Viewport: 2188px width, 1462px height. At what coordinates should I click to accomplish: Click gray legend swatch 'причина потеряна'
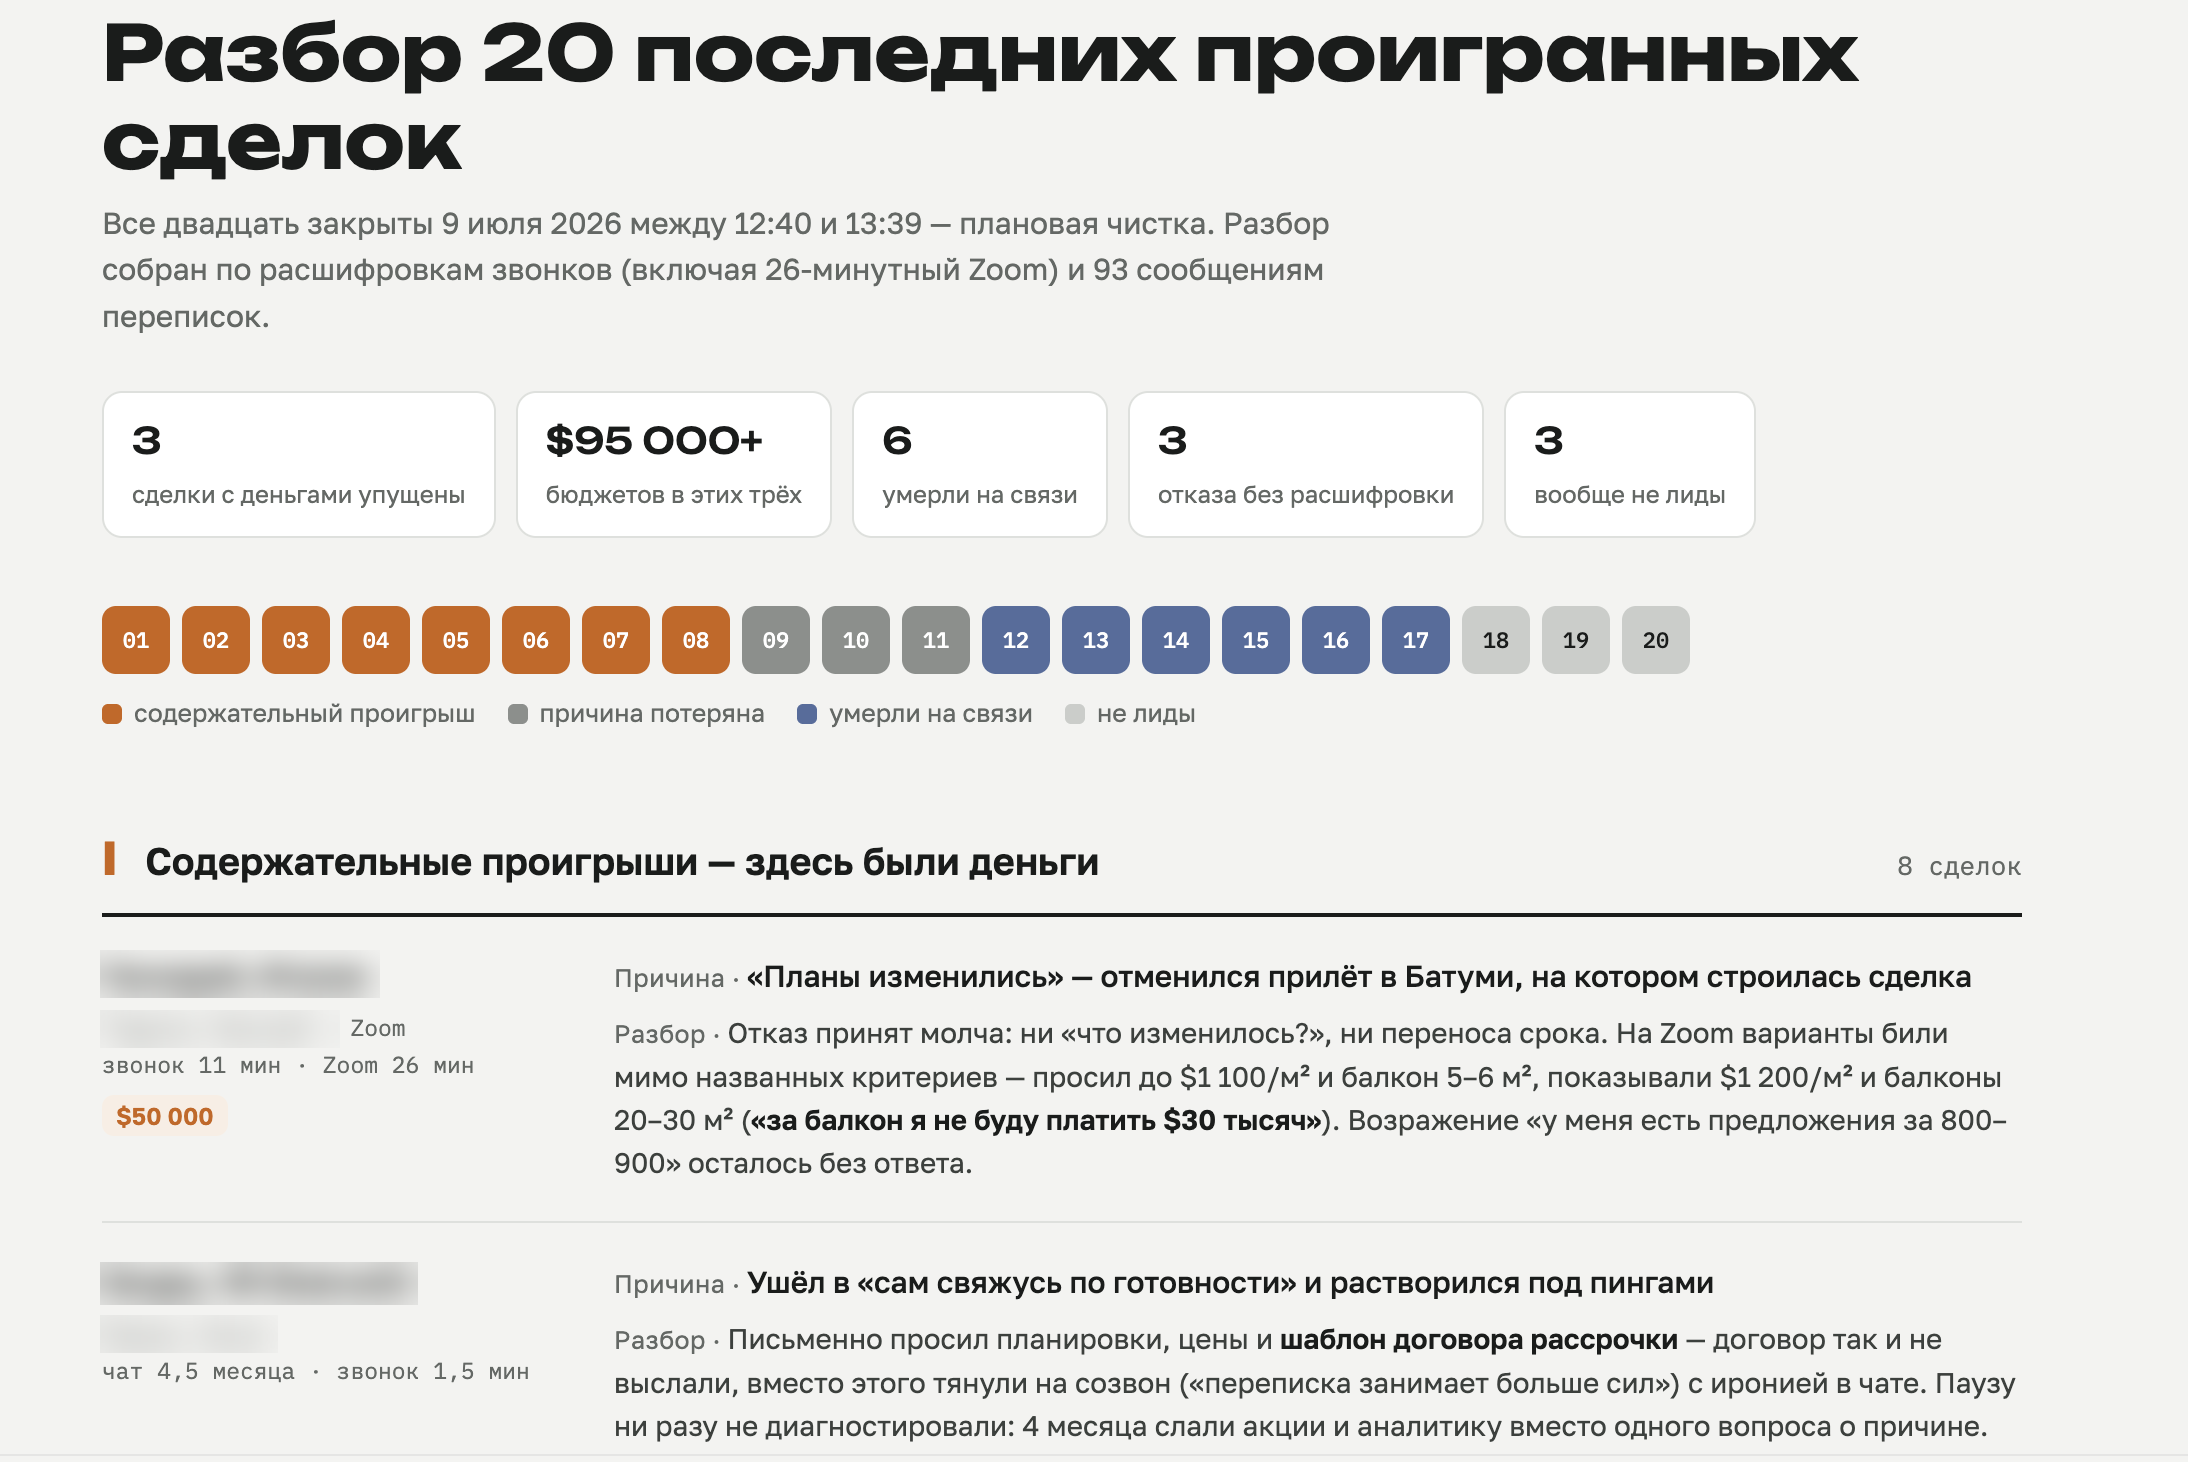click(x=518, y=714)
